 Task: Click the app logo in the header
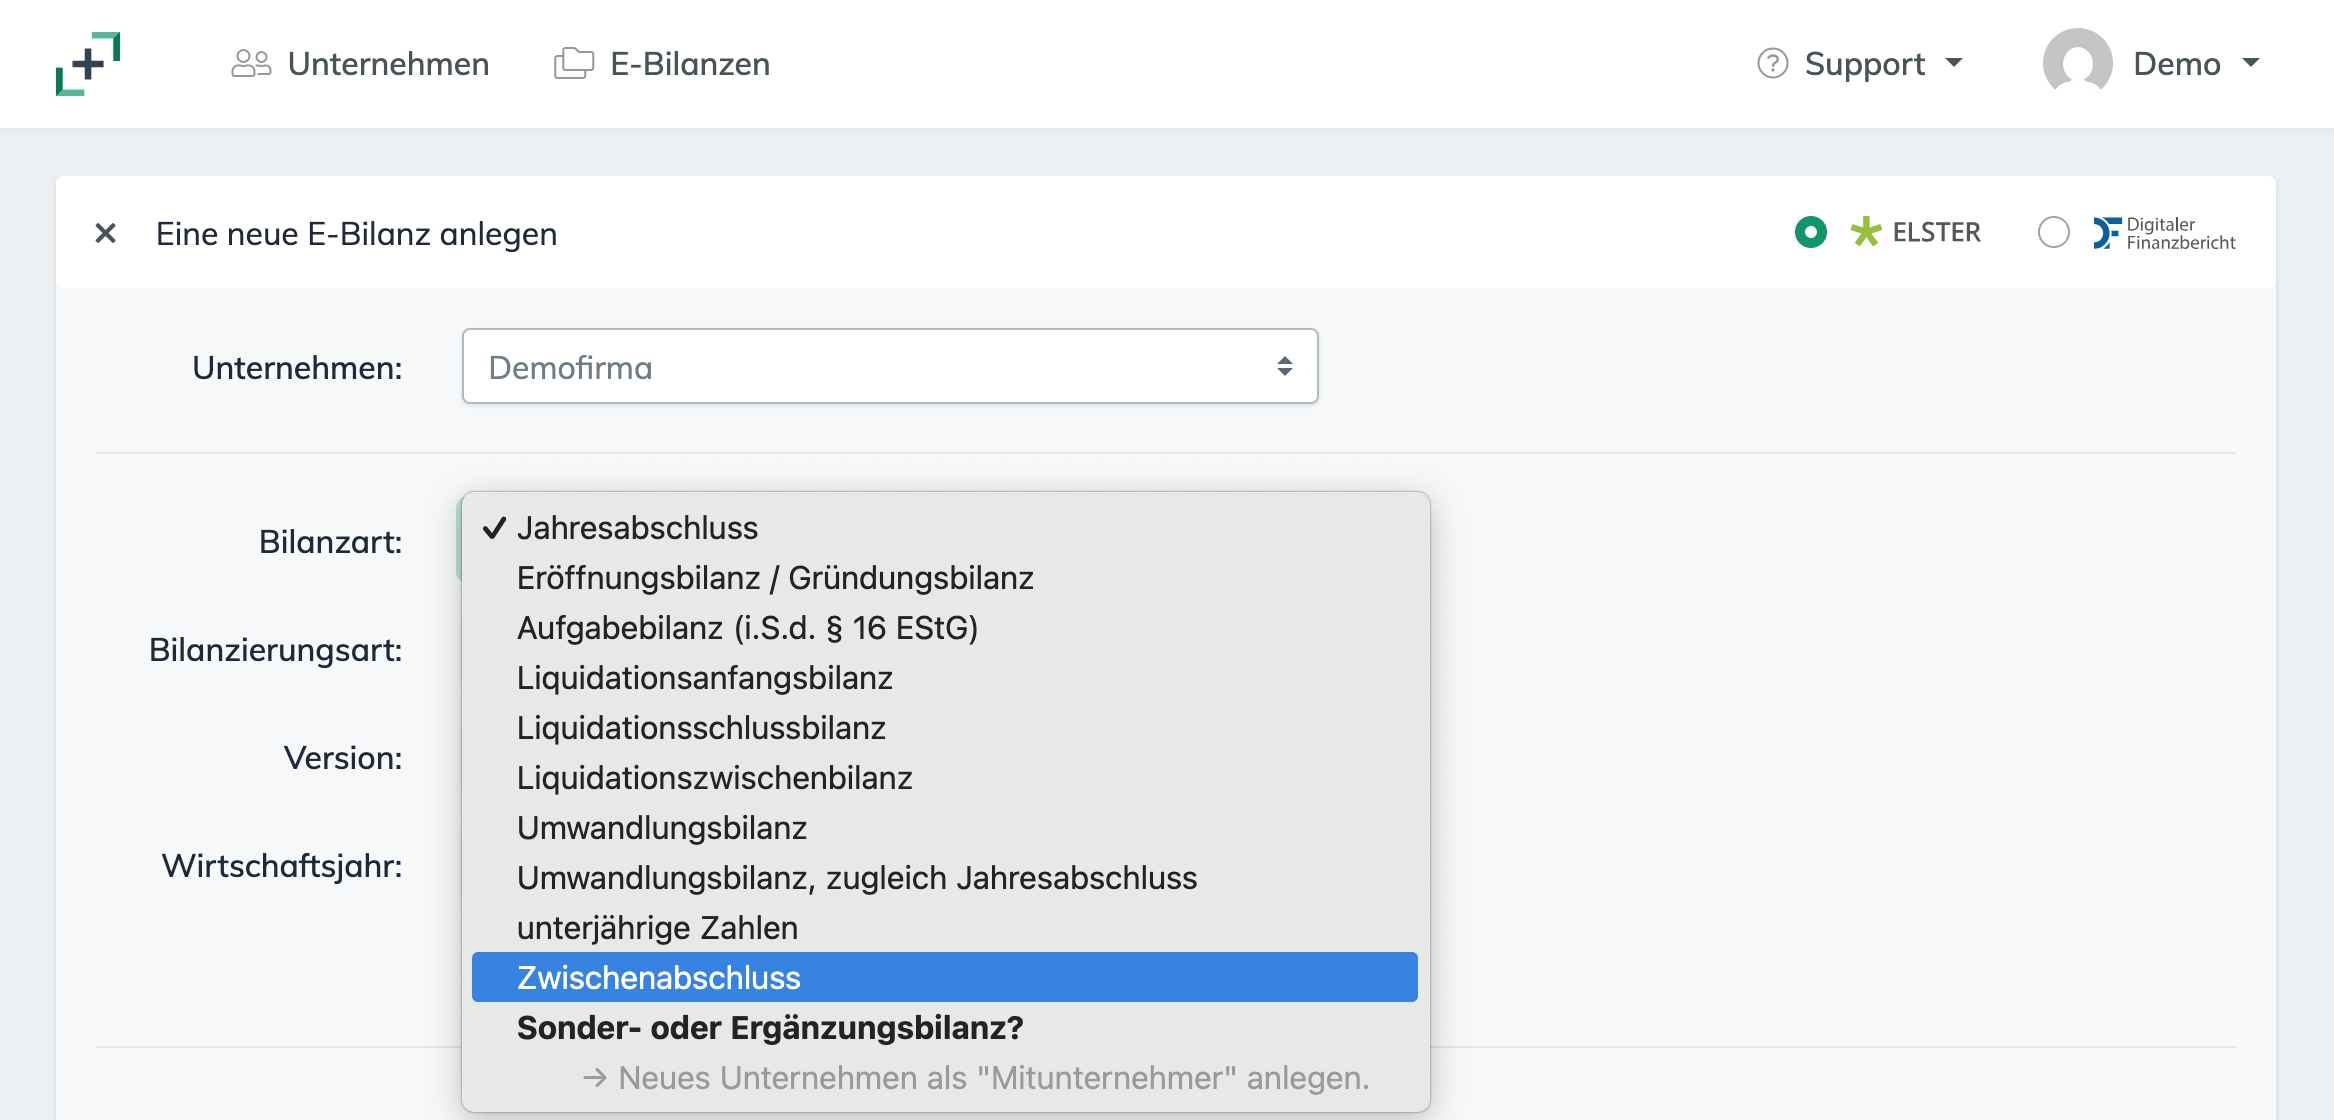tap(88, 64)
